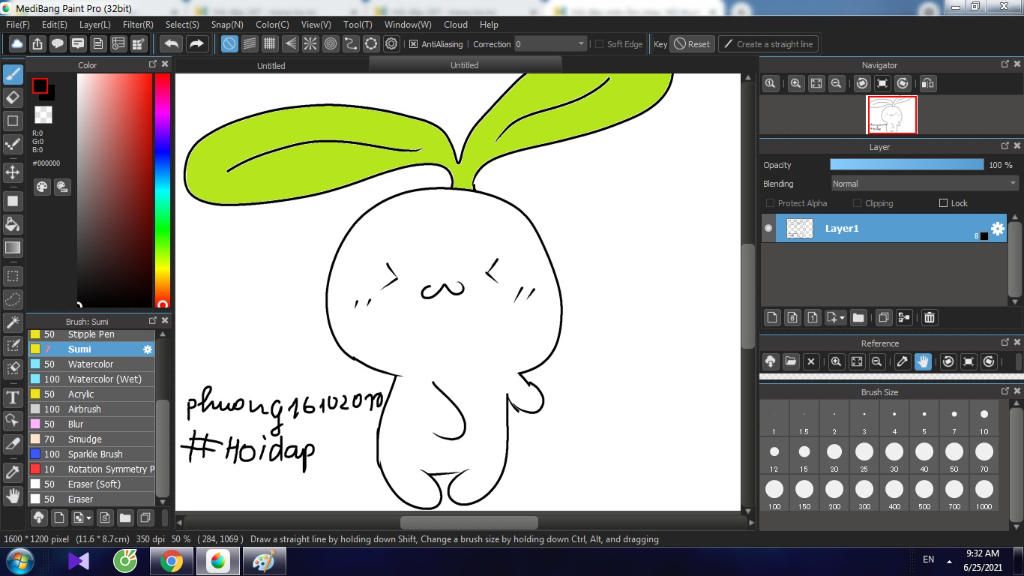
Task: Enable the layer Lock checkbox
Action: (x=943, y=203)
